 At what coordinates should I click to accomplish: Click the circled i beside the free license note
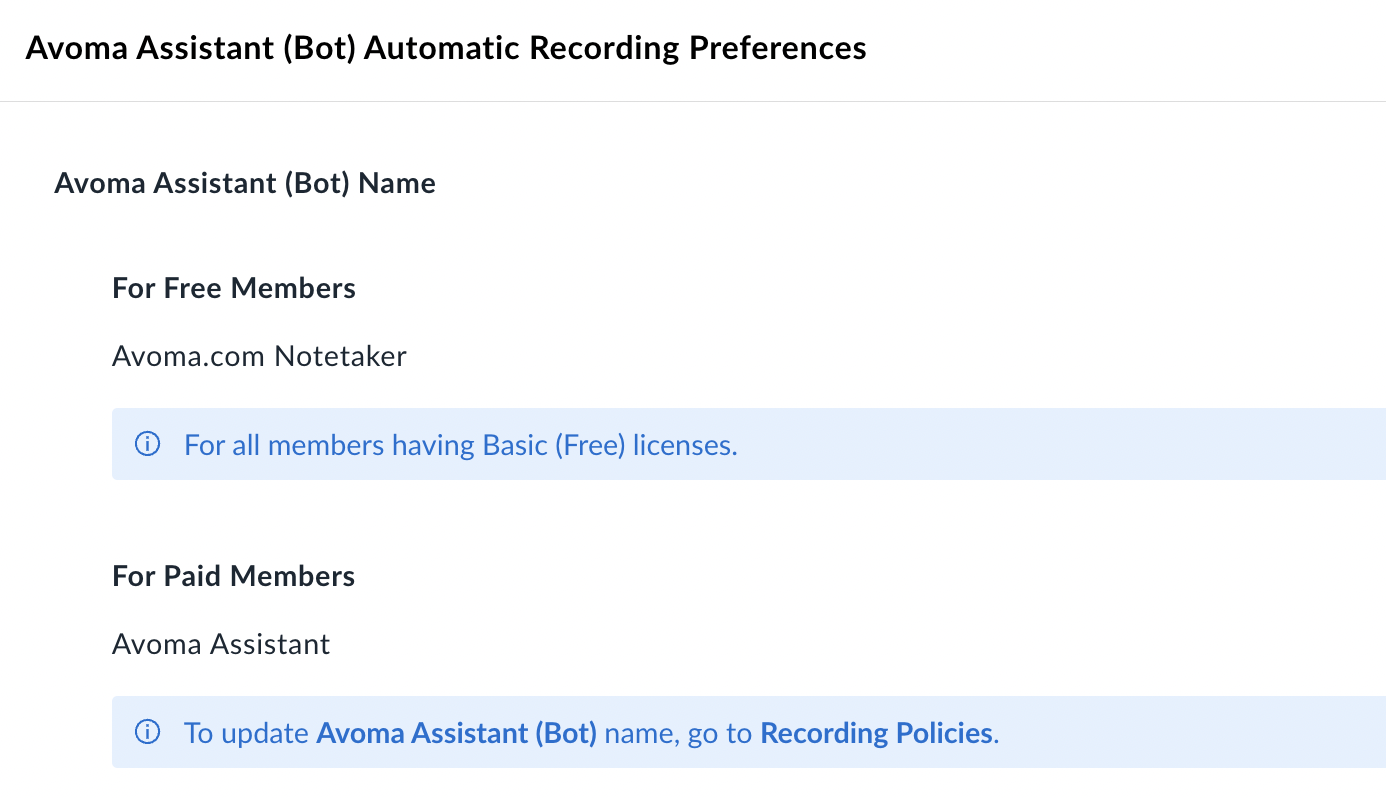pos(147,443)
